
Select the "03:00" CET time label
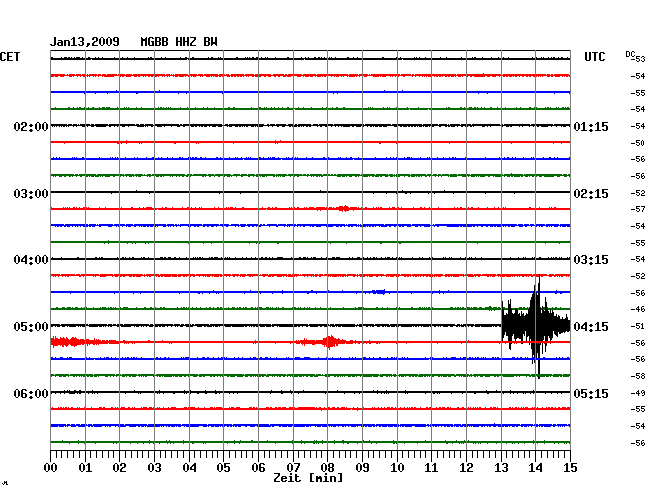coord(31,194)
